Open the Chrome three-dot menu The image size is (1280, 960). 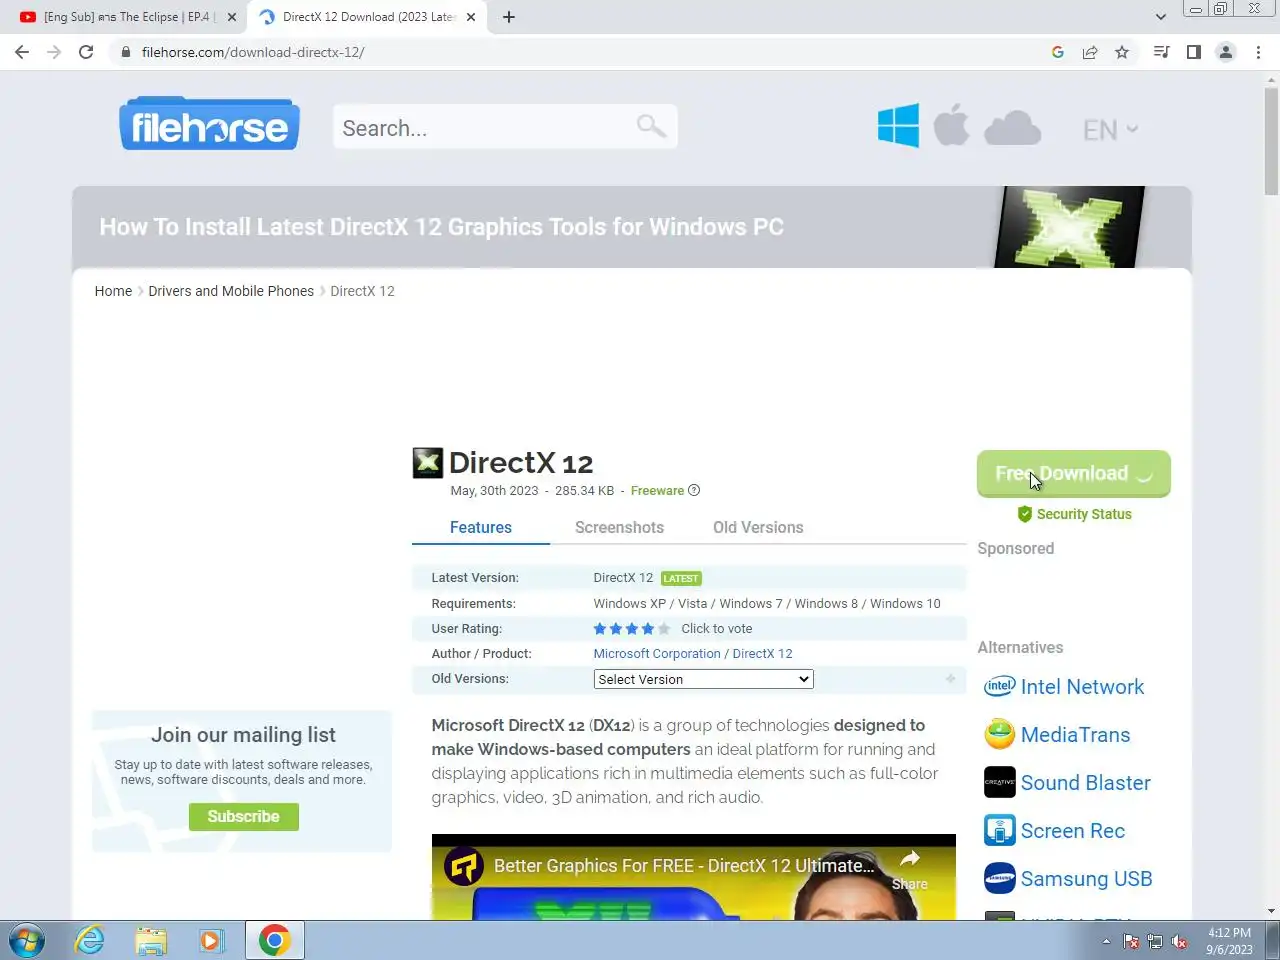click(1258, 52)
